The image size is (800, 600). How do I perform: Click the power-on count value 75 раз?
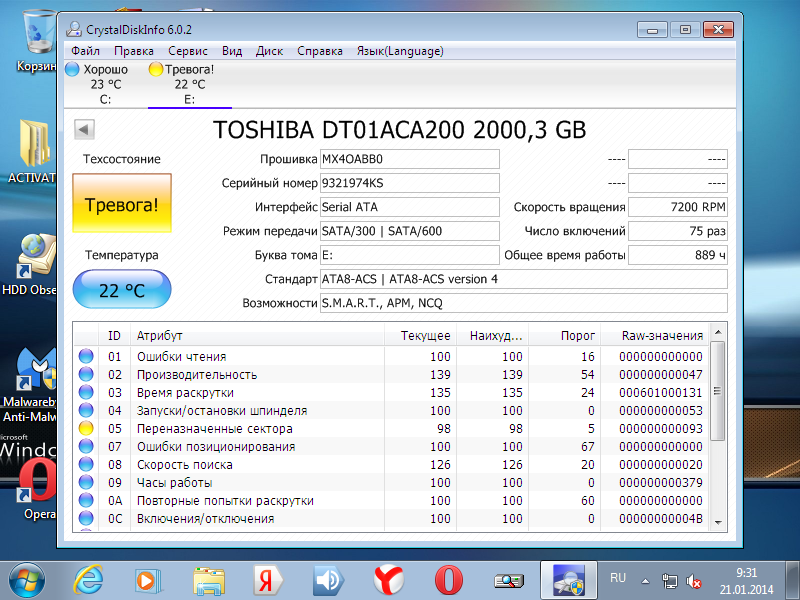(x=678, y=231)
